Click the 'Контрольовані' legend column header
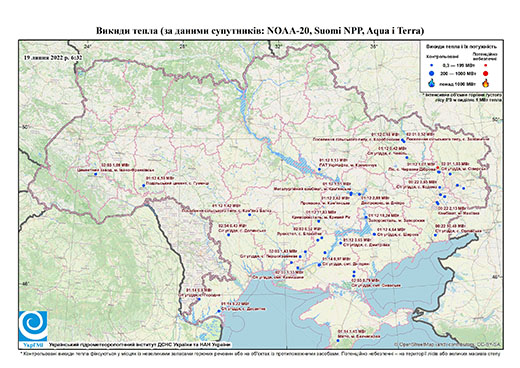The width and height of the screenshot is (520, 368). 442,56
